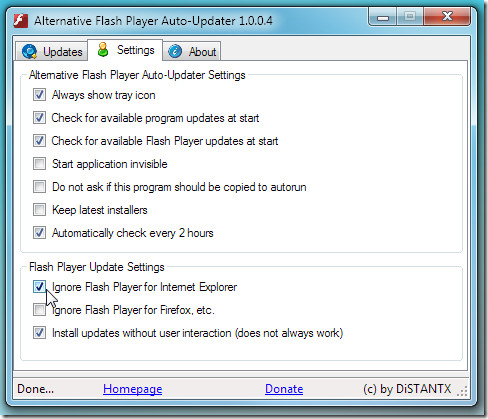488x419 pixels.
Task: Check Do not ask about autorun copy
Action: [x=39, y=187]
